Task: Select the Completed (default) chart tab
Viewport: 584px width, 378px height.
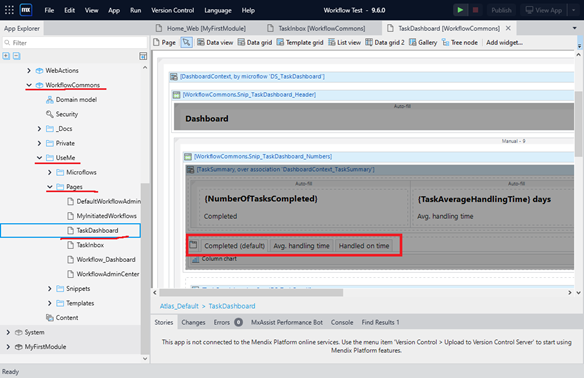Action: pos(234,246)
